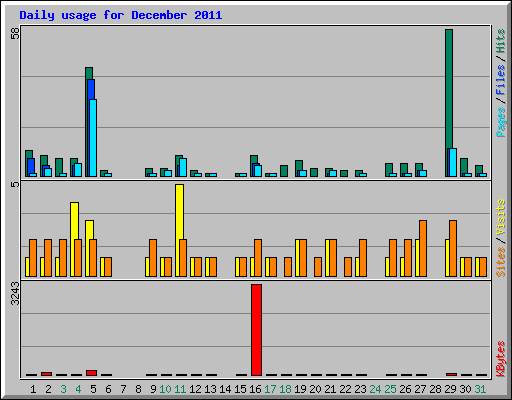Image resolution: width=512 pixels, height=400 pixels.
Task: Click day label "13" on the x-axis
Action: pyautogui.click(x=210, y=389)
